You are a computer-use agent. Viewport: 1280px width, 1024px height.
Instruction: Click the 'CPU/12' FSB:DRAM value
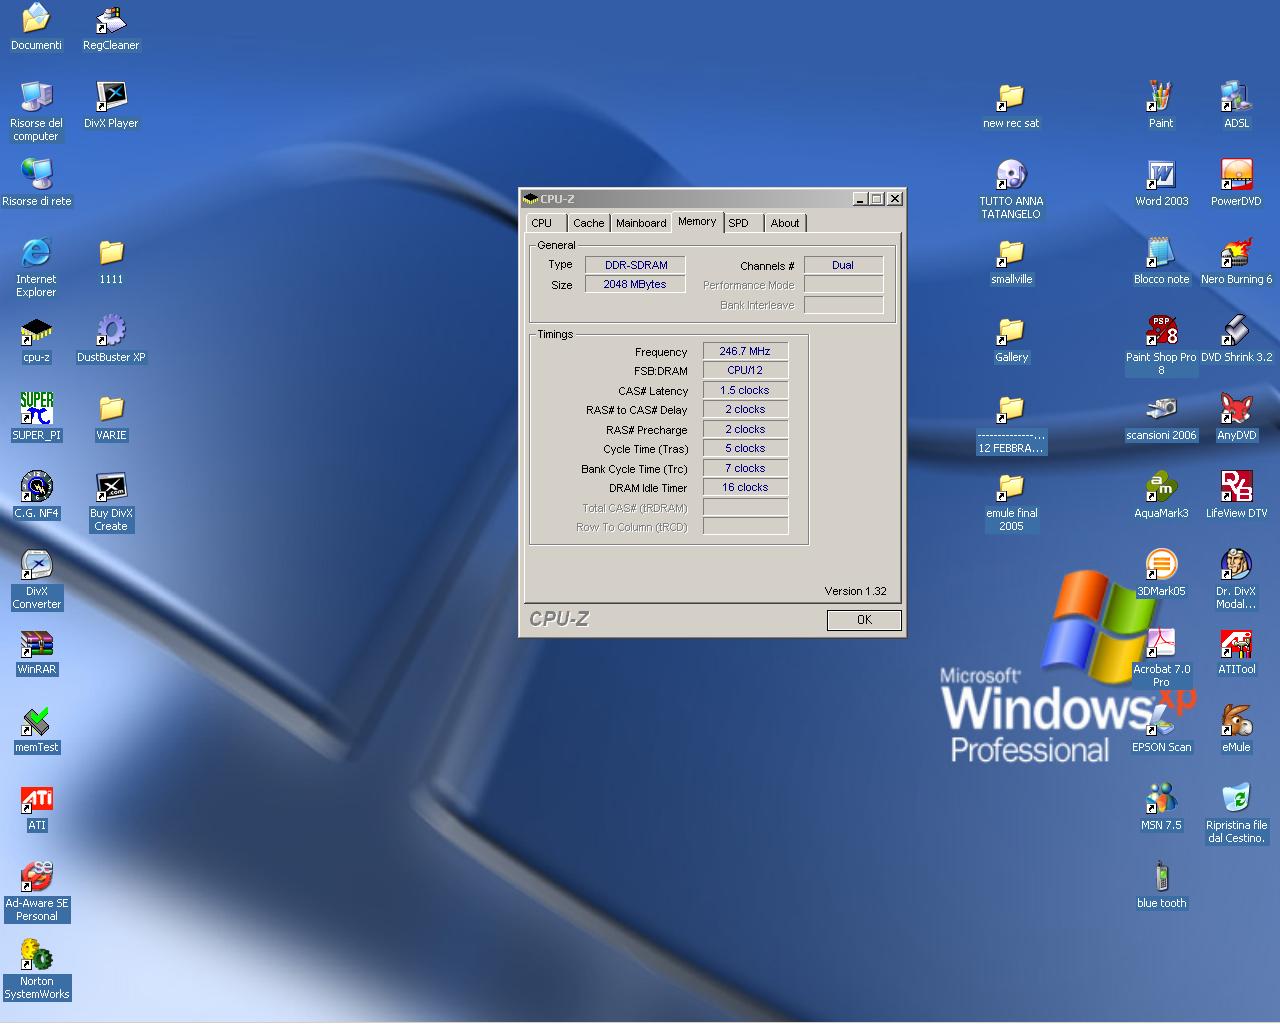click(745, 370)
